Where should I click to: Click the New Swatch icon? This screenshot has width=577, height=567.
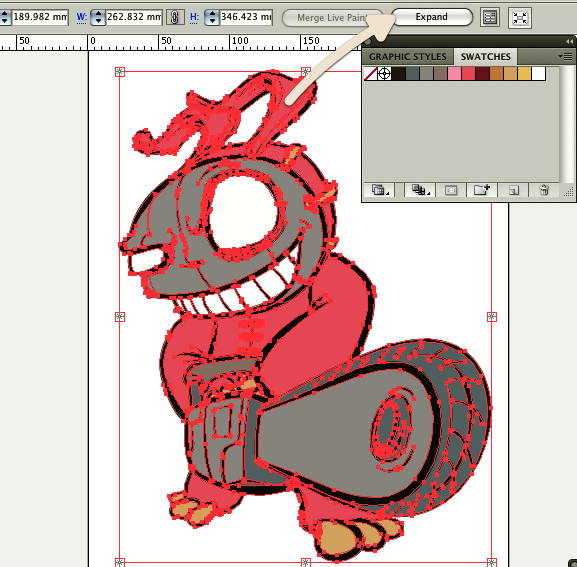point(513,190)
